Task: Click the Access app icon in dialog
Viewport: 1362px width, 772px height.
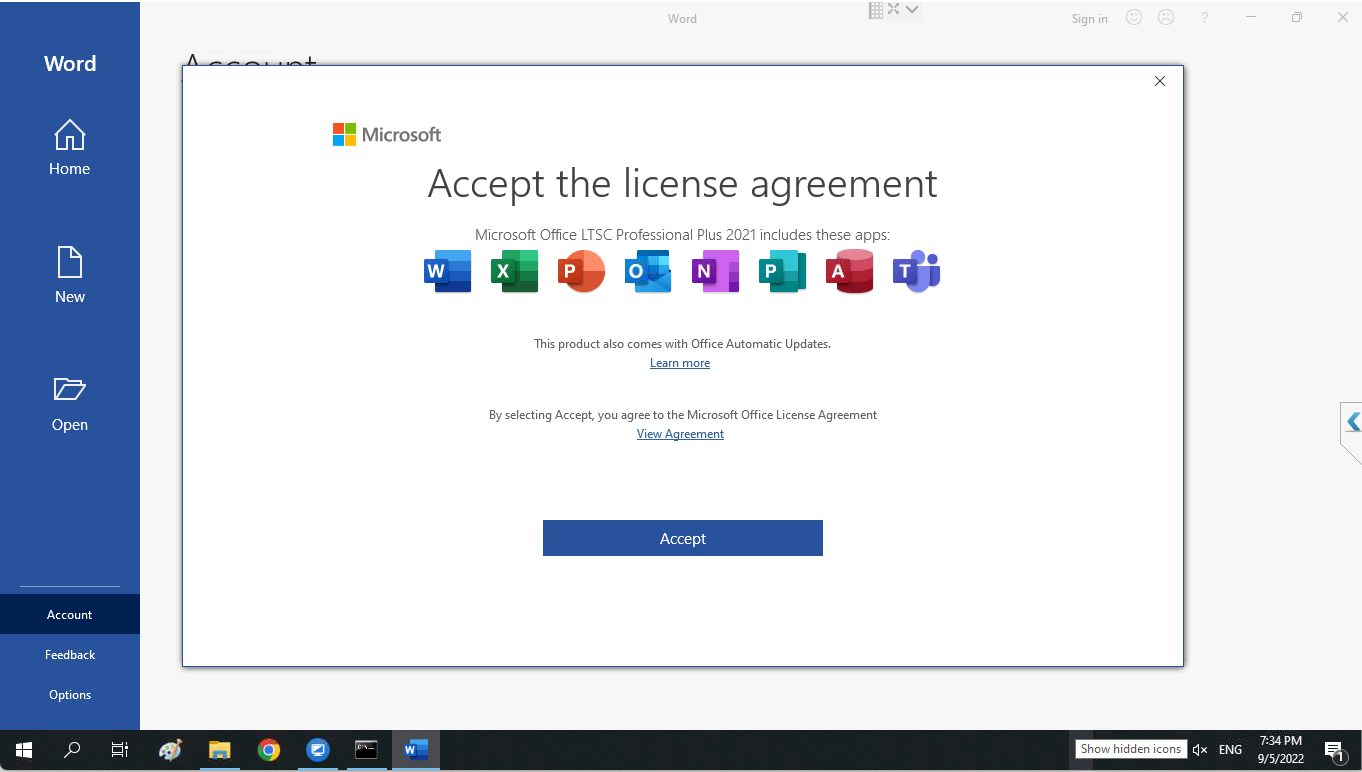Action: (x=849, y=271)
